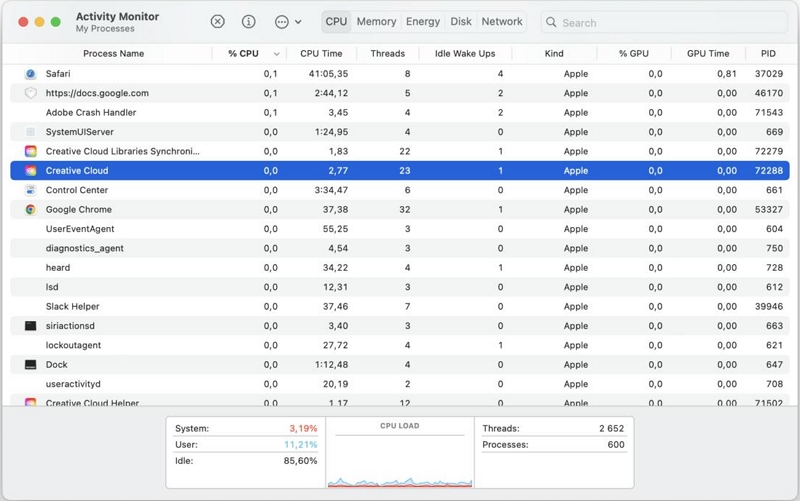Click the siriactionsd terminal icon
Screen dimensions: 800x501
(31, 326)
